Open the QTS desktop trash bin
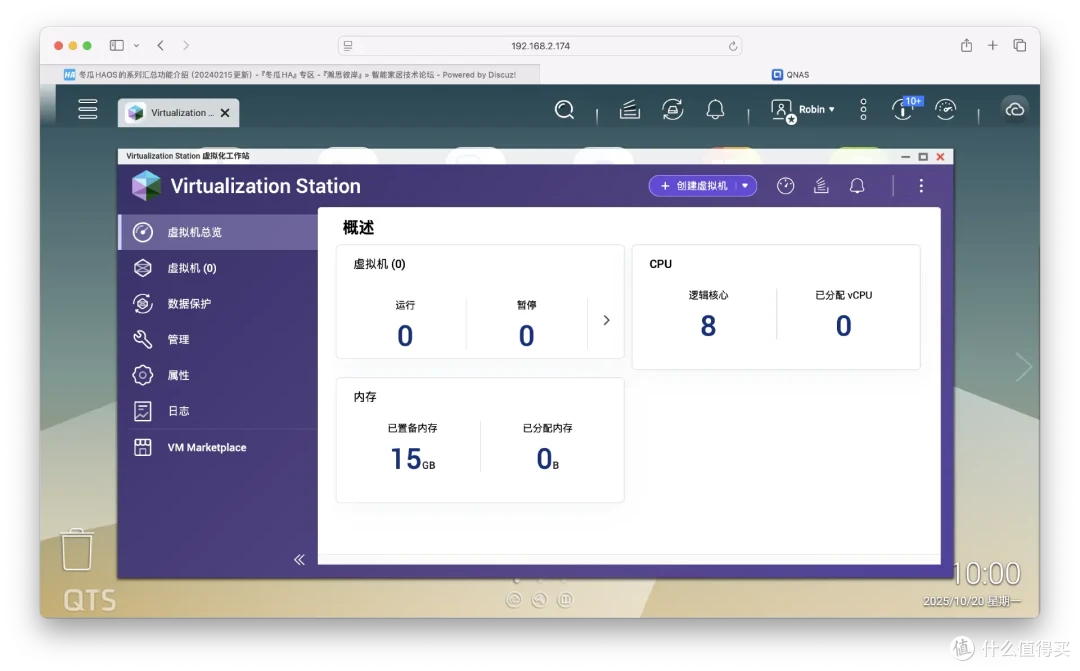Screen dimensions: 1080x671 [x=76, y=550]
